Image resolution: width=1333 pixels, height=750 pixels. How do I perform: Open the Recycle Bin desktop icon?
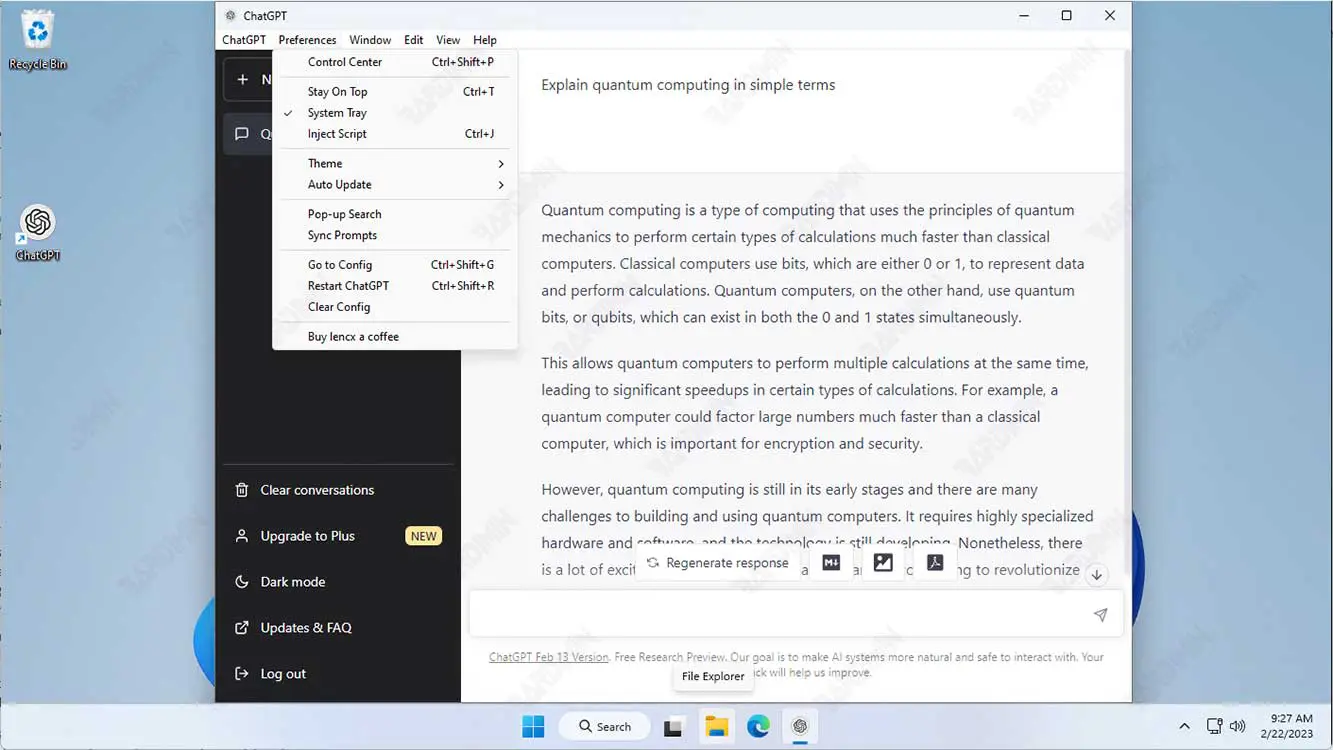(x=38, y=40)
